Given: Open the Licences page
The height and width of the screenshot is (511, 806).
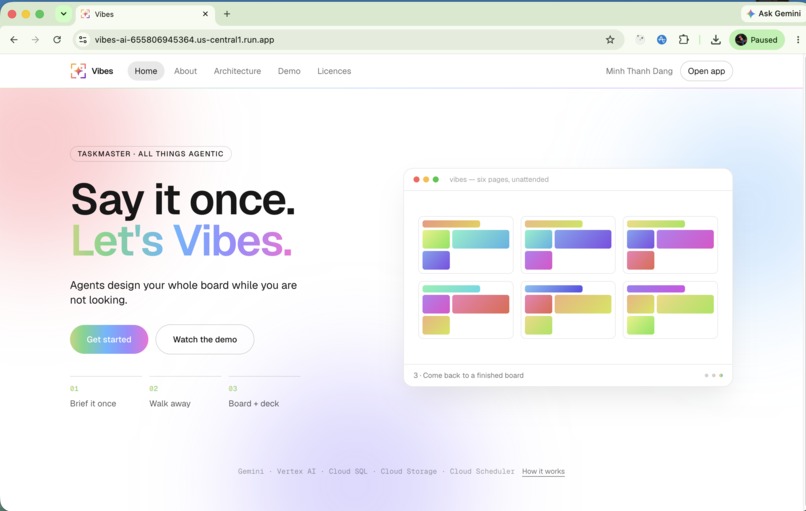Looking at the screenshot, I should point(334,71).
